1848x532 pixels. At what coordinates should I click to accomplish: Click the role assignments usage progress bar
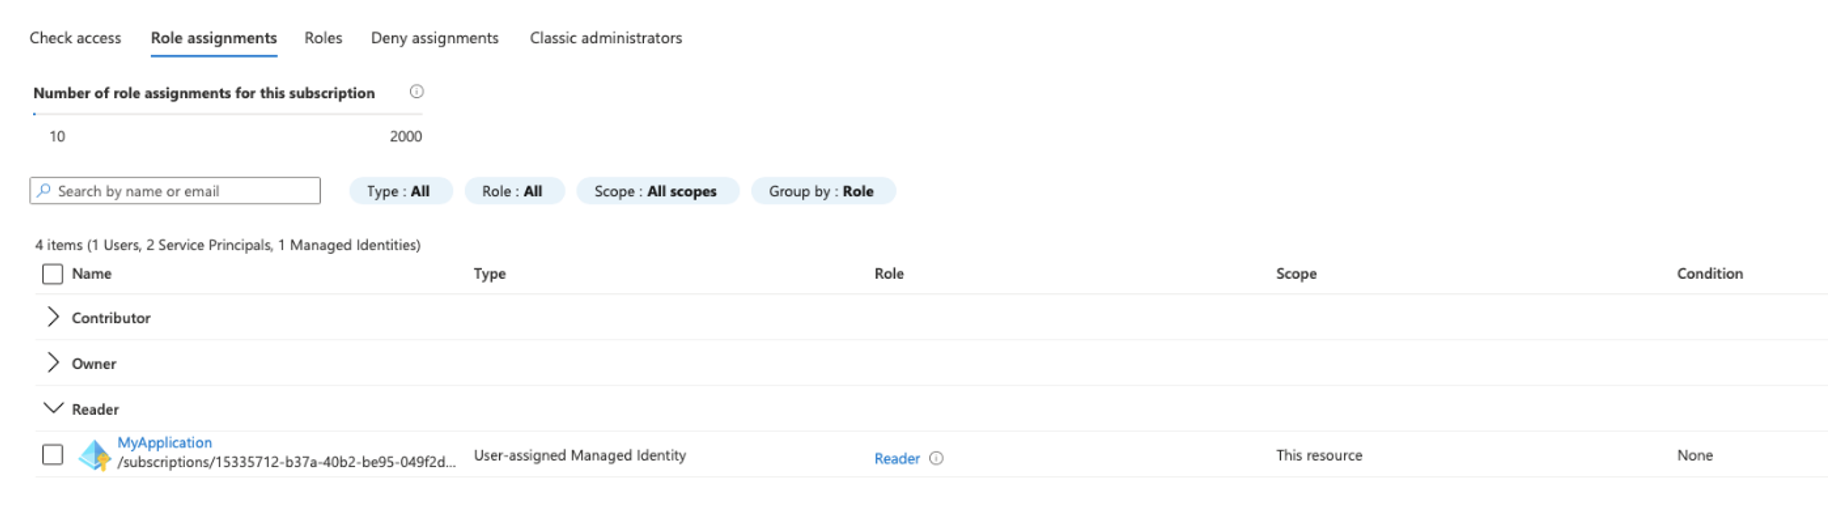point(227,114)
